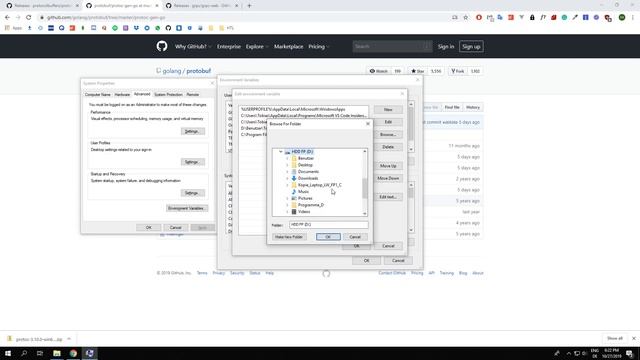
Task: Click the Folder name input field
Action: (x=329, y=224)
